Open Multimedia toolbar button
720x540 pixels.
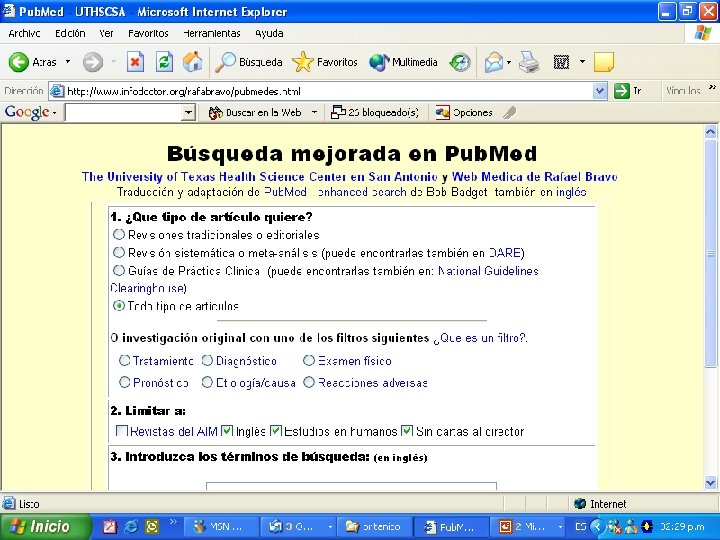point(403,62)
